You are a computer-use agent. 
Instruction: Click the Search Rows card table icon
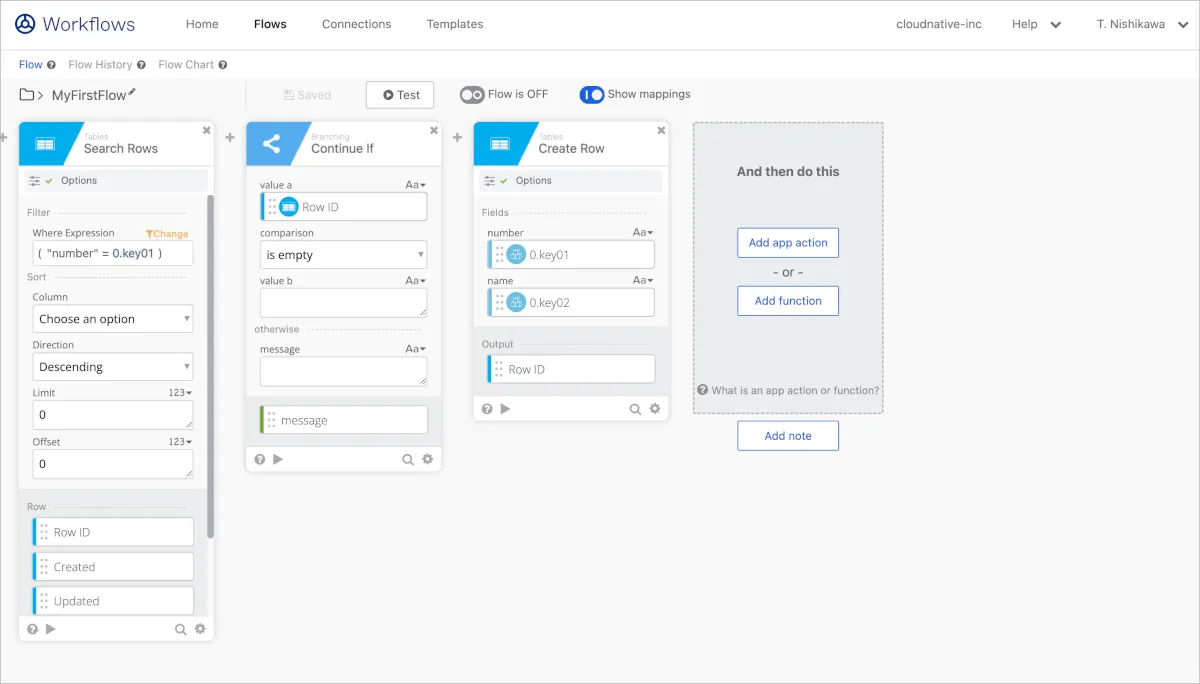tap(45, 144)
